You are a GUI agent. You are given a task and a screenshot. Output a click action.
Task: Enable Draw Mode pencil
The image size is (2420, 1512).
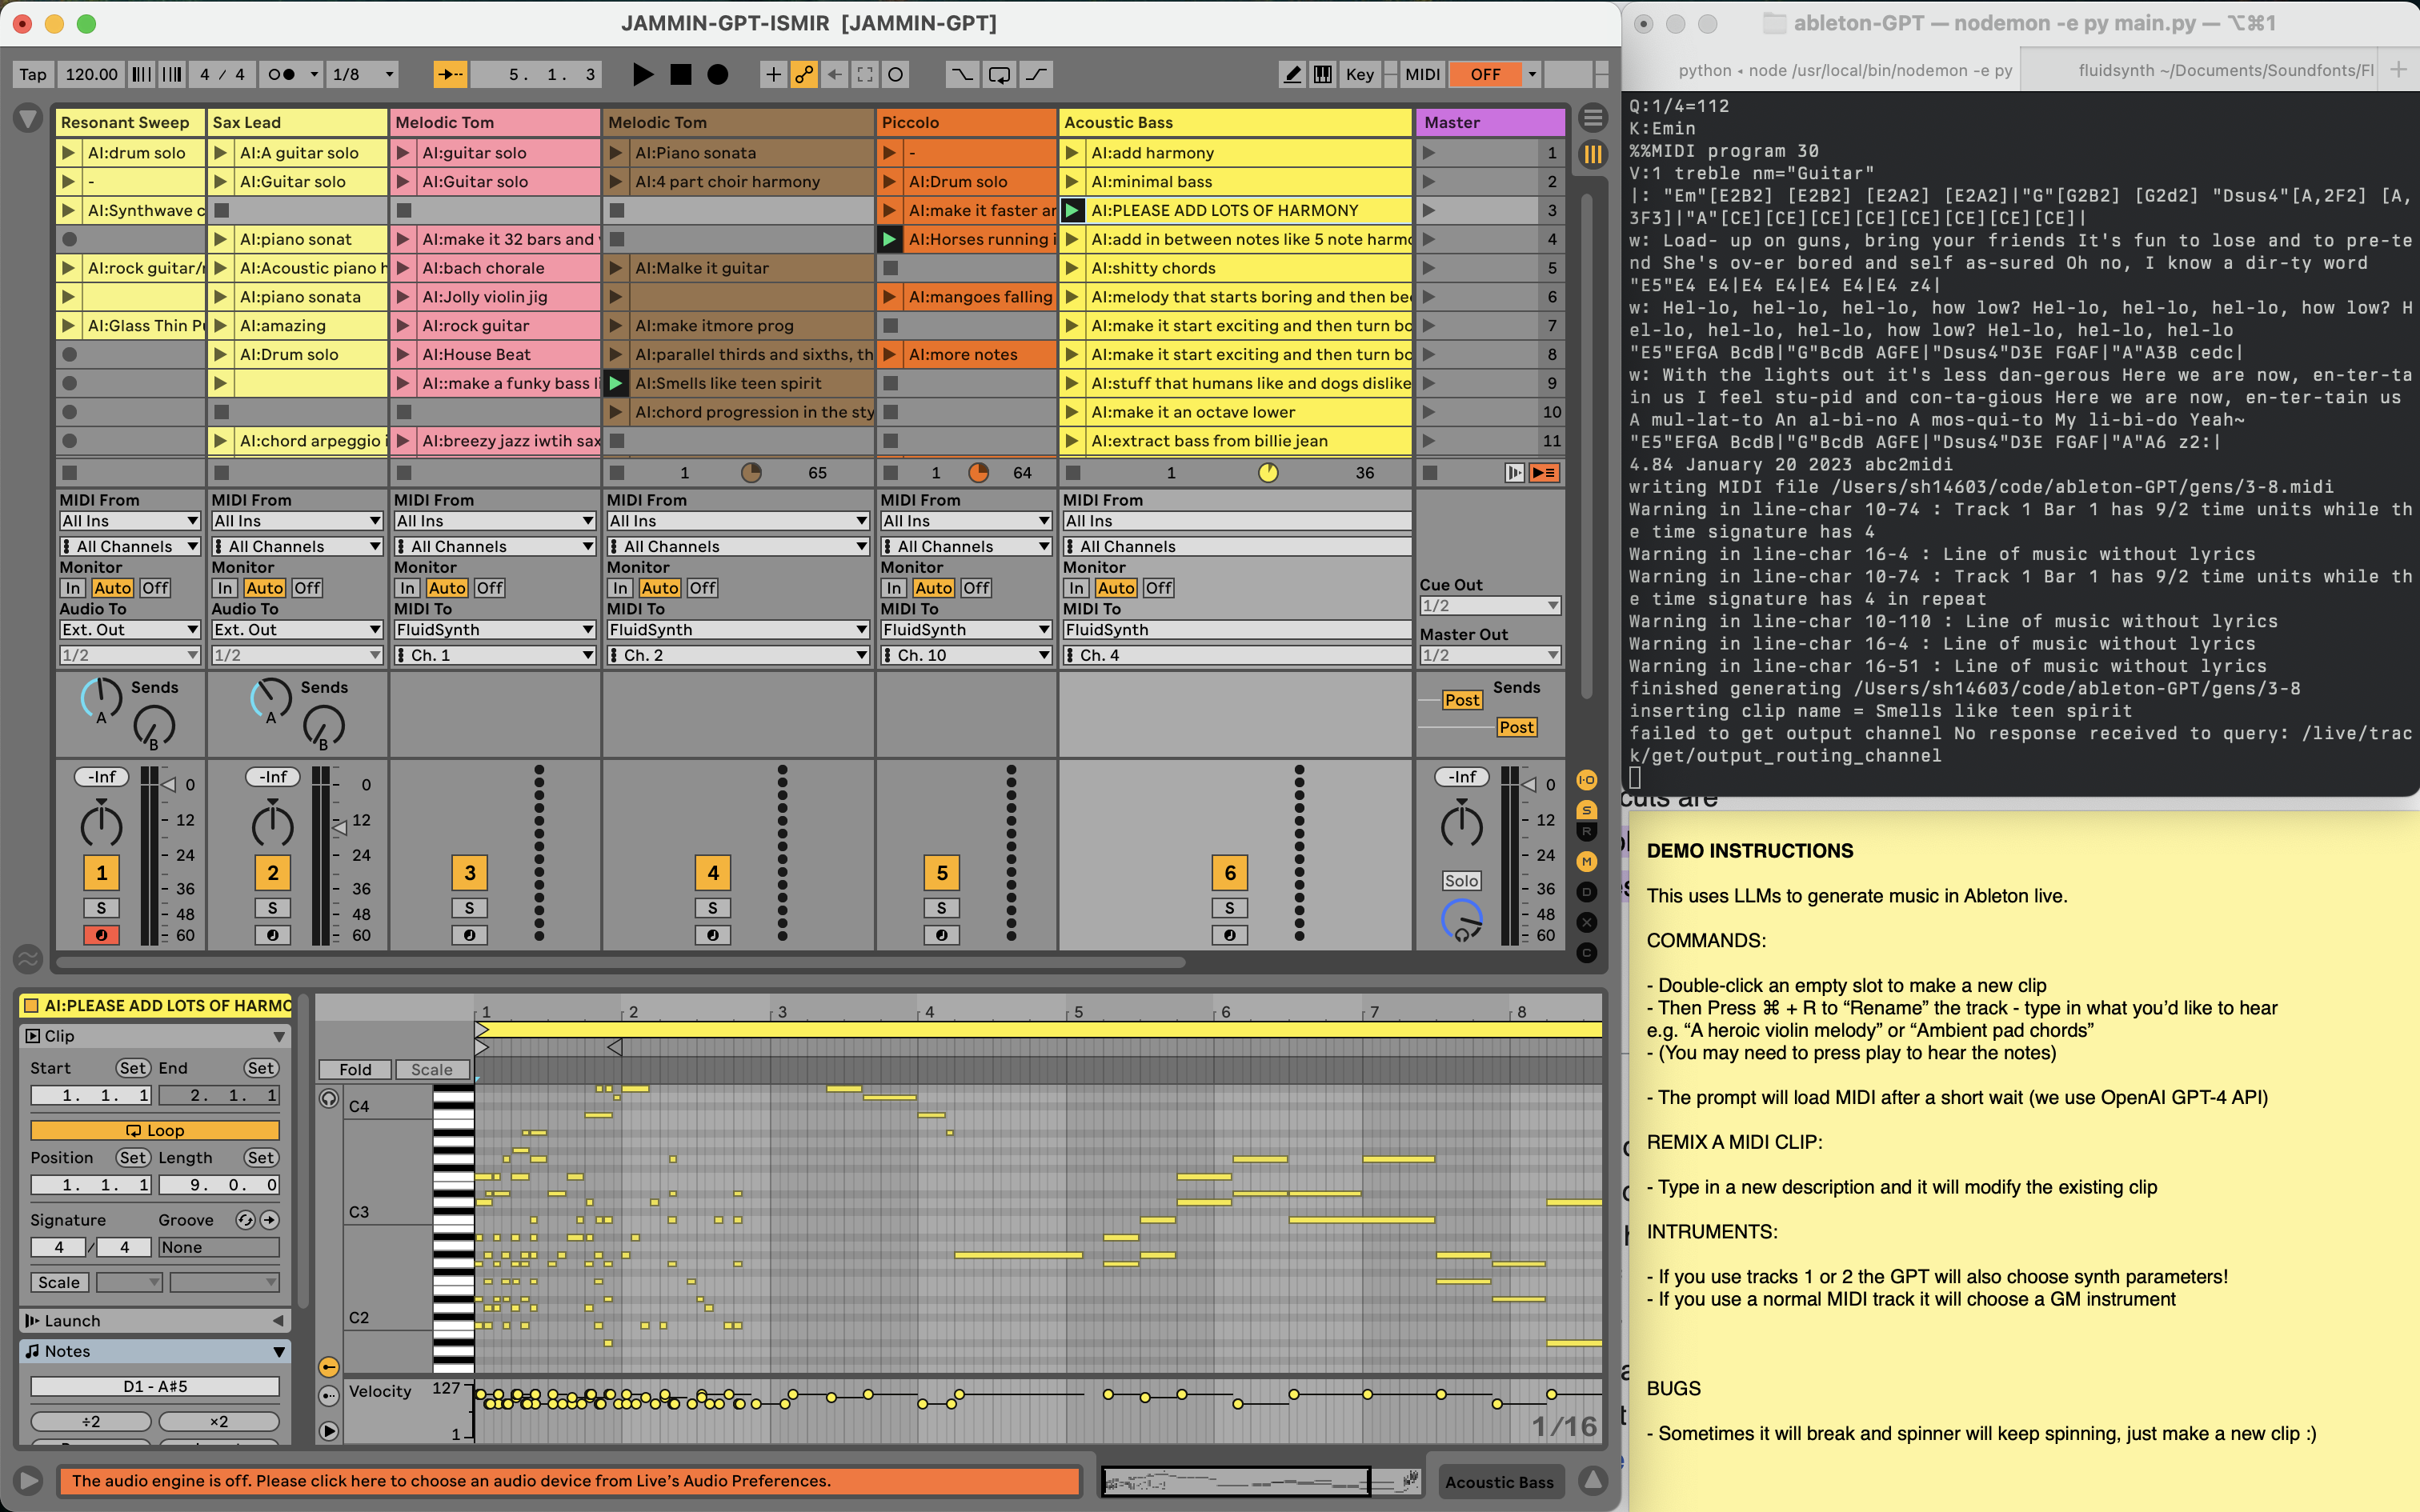pos(1292,74)
